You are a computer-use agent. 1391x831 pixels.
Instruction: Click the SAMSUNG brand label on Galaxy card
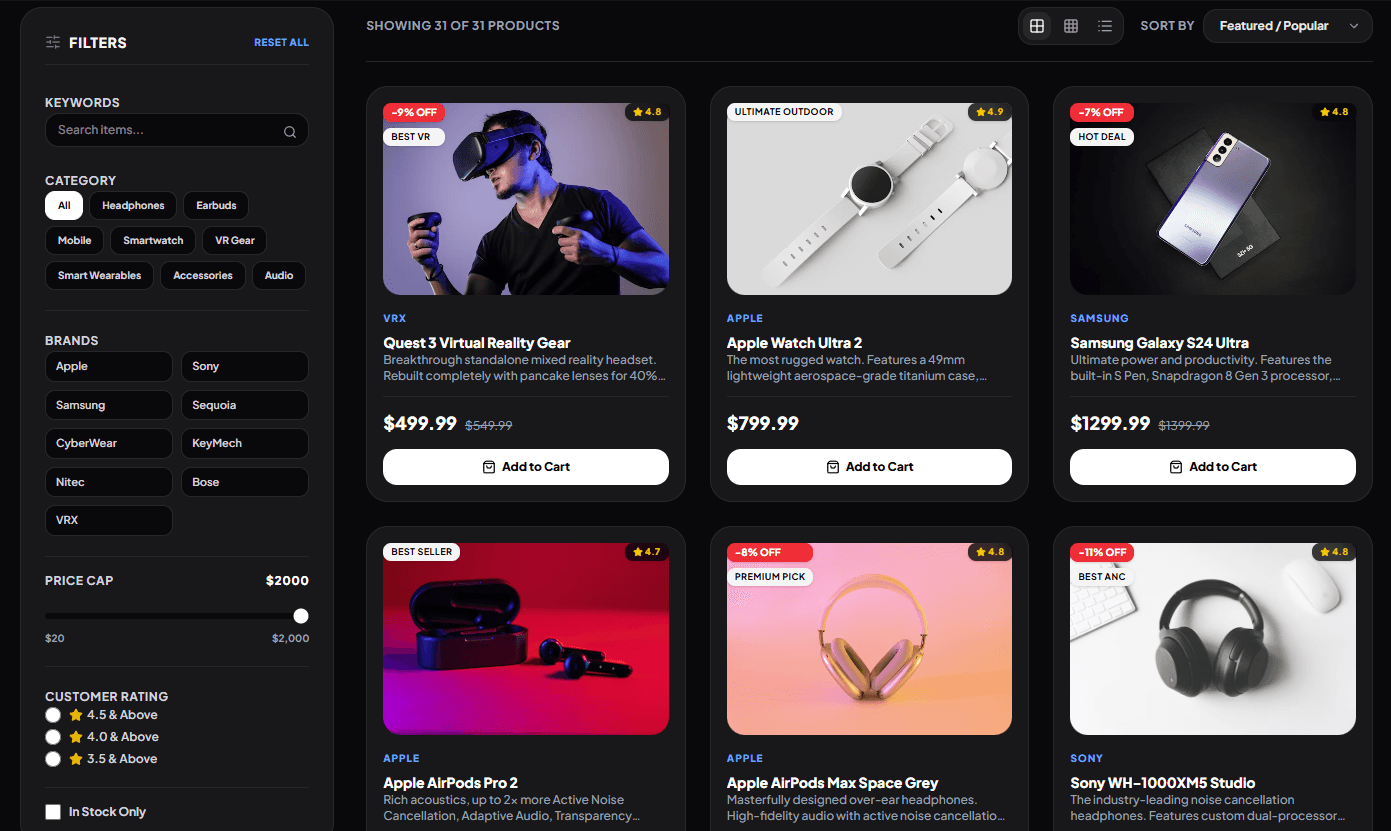click(x=1099, y=318)
